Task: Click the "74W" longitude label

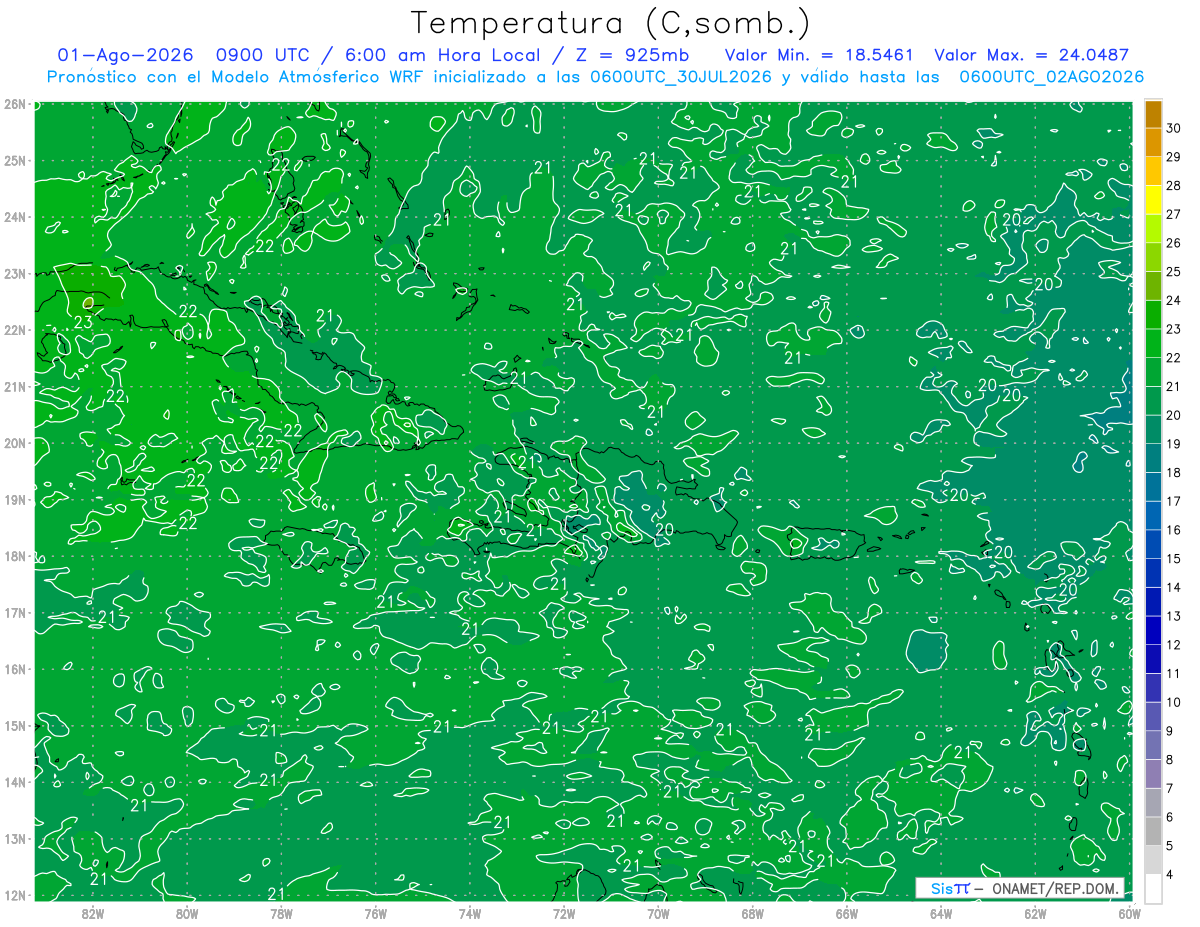Action: tap(470, 913)
